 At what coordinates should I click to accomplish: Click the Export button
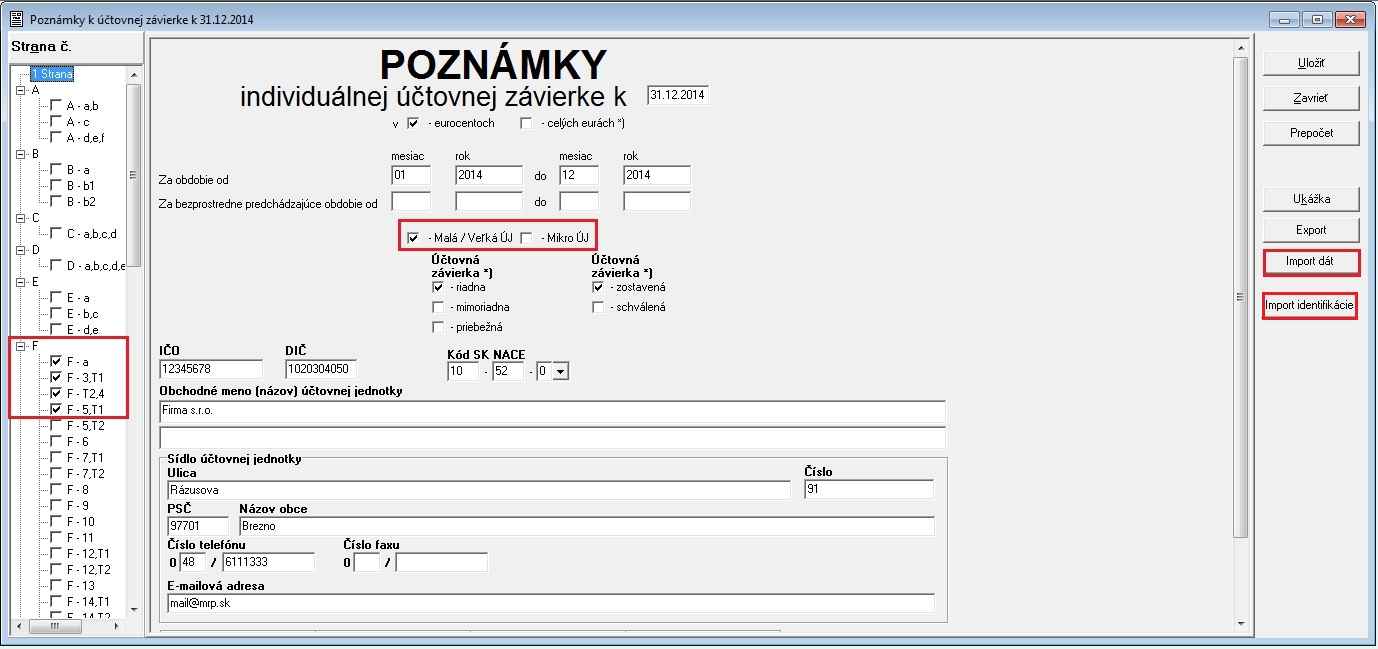click(x=1311, y=230)
